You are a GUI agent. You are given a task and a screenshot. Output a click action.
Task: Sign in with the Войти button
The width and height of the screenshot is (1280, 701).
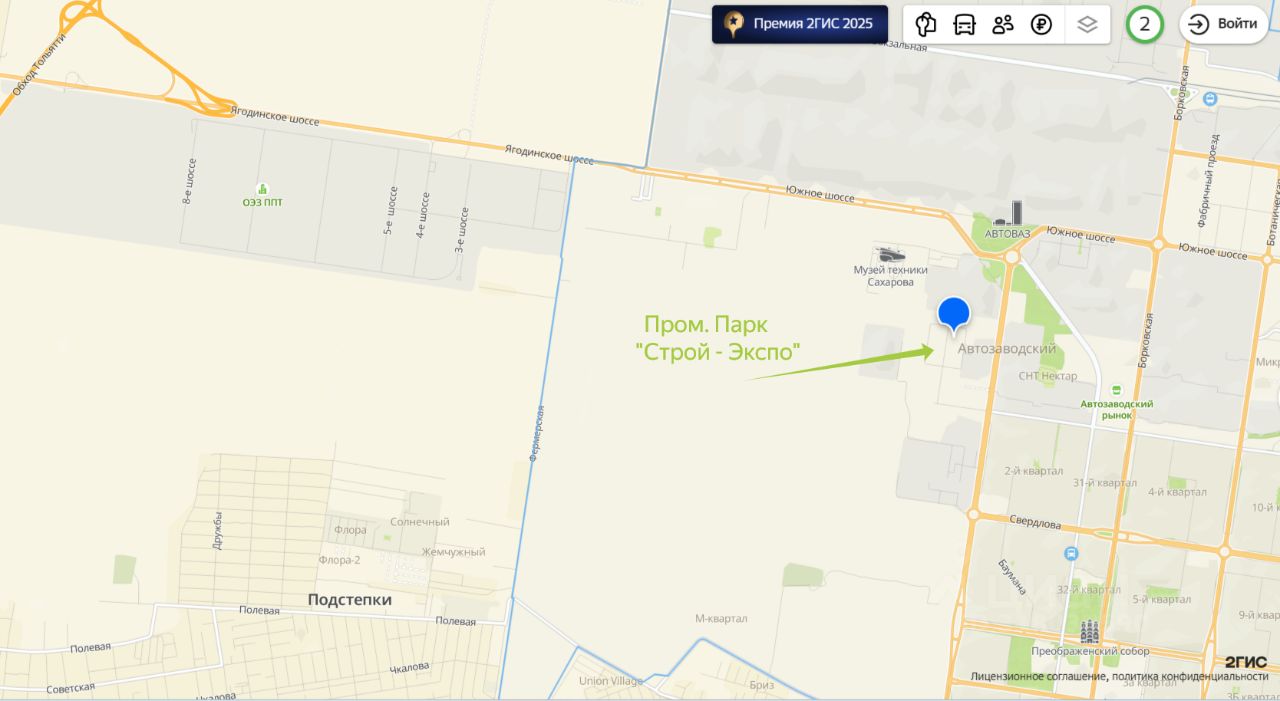[1224, 25]
